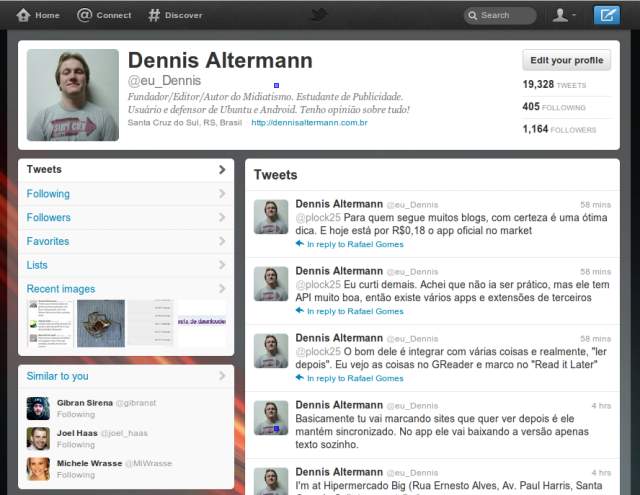Compose a new tweet with blue button
The width and height of the screenshot is (640, 495).
(x=607, y=15)
